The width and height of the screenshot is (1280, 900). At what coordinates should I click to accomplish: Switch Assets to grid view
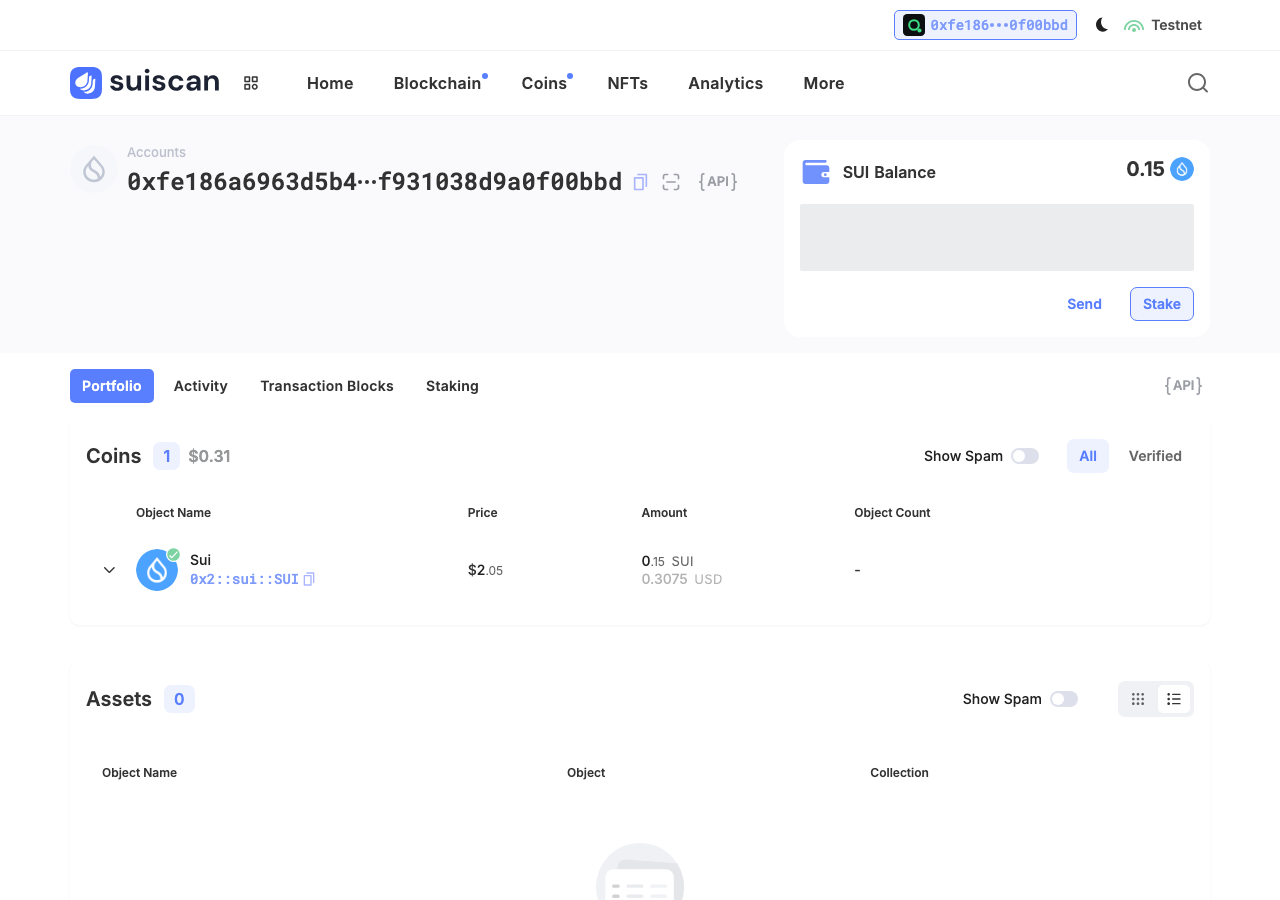[1138, 699]
